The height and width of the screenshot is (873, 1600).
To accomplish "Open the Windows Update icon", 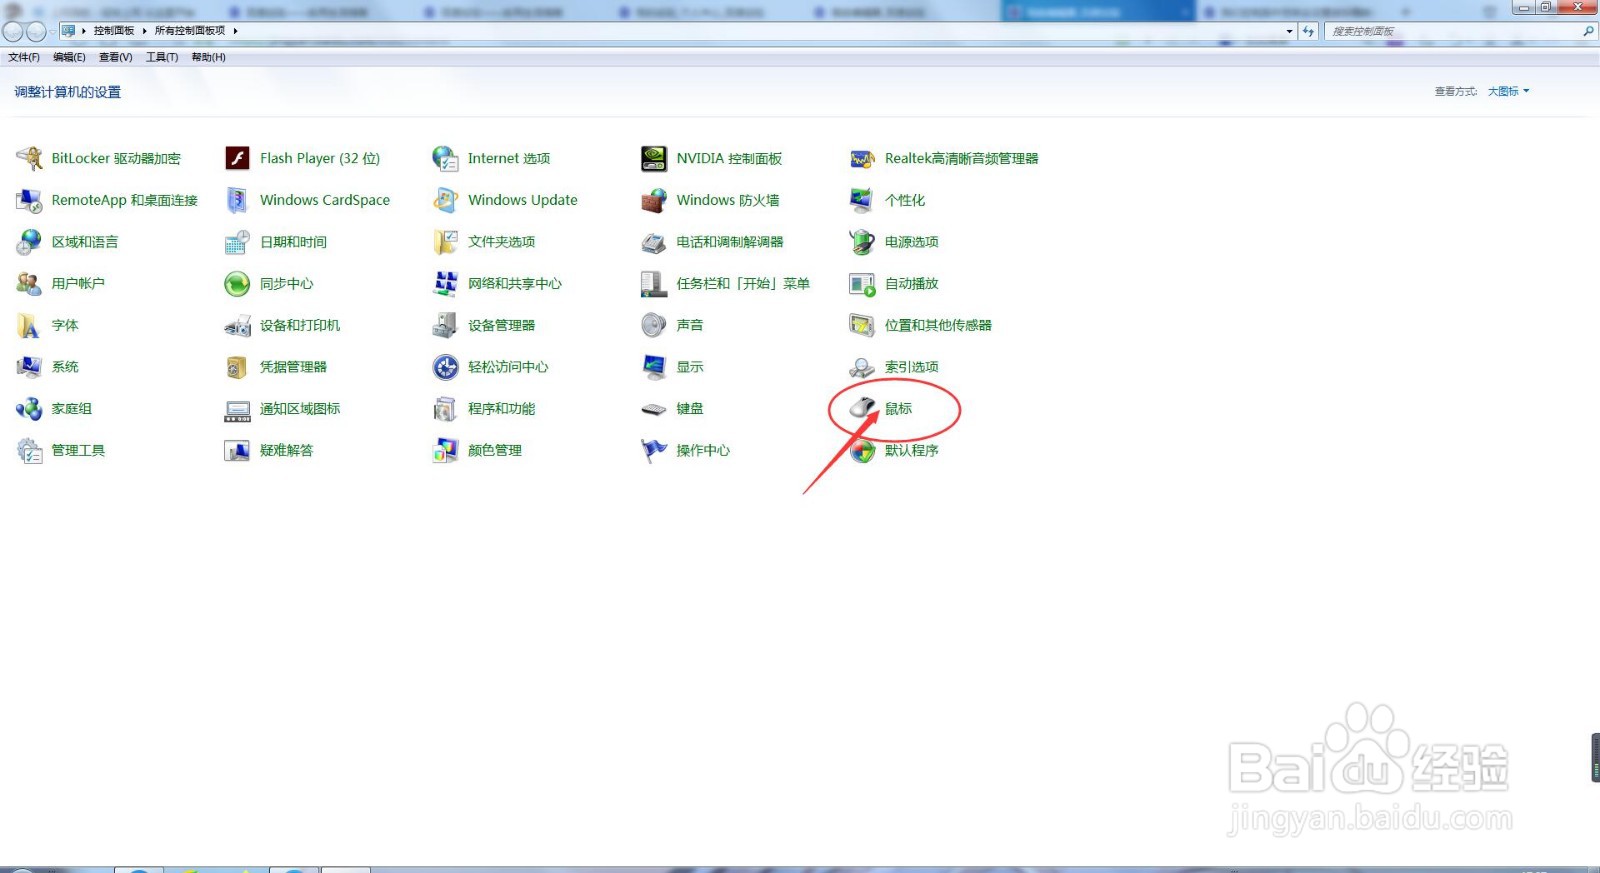I will coord(445,200).
